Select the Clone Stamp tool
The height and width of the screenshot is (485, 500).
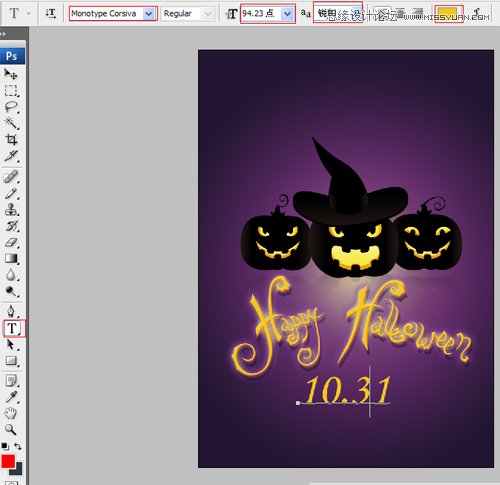click(x=11, y=210)
